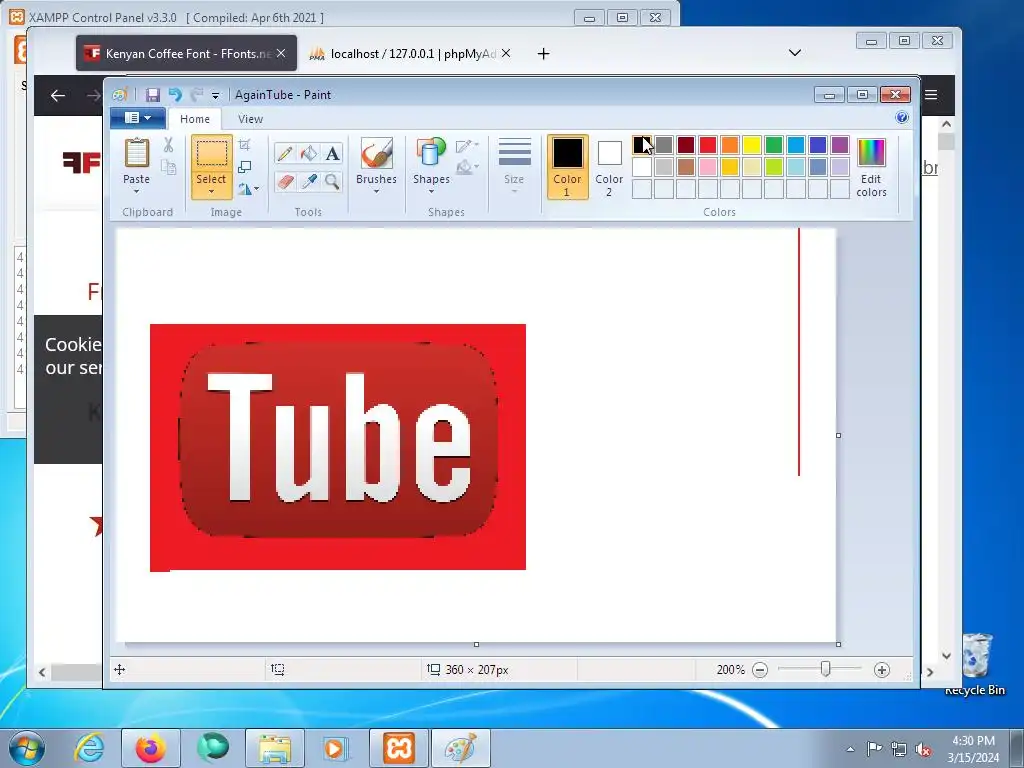Activate the Color 2 button
Image resolution: width=1024 pixels, height=768 pixels.
(609, 167)
